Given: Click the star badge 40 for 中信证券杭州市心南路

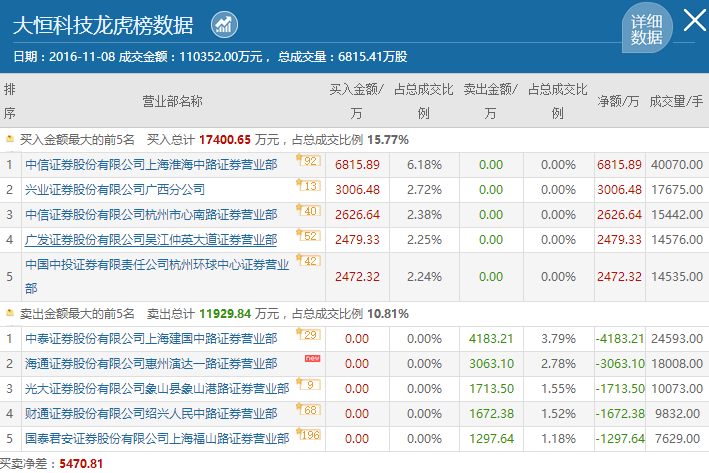Looking at the screenshot, I should (x=308, y=210).
